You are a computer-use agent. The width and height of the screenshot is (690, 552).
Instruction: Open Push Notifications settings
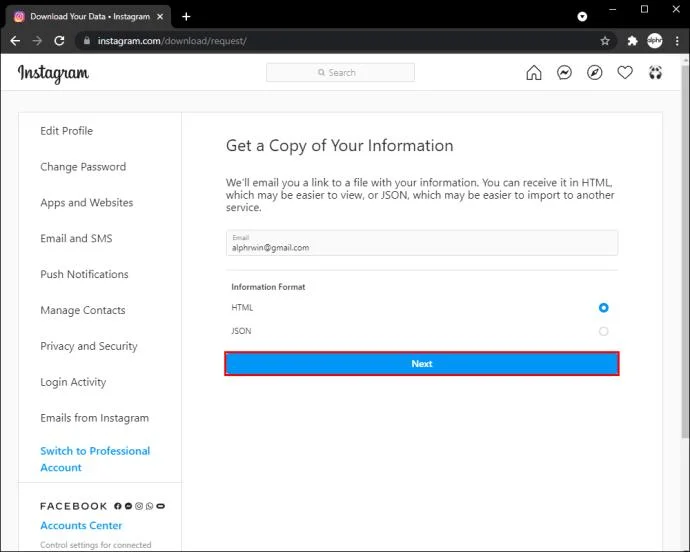[84, 275]
